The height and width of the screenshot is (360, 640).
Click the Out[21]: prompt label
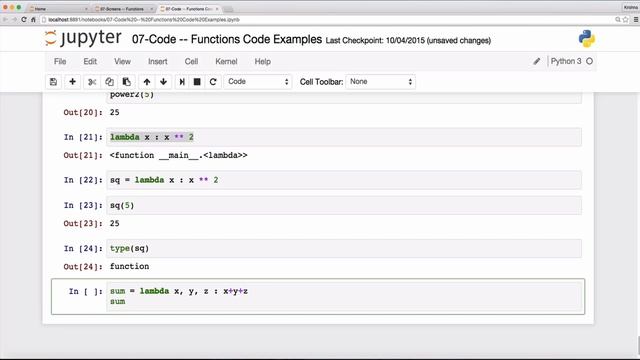pos(83,156)
